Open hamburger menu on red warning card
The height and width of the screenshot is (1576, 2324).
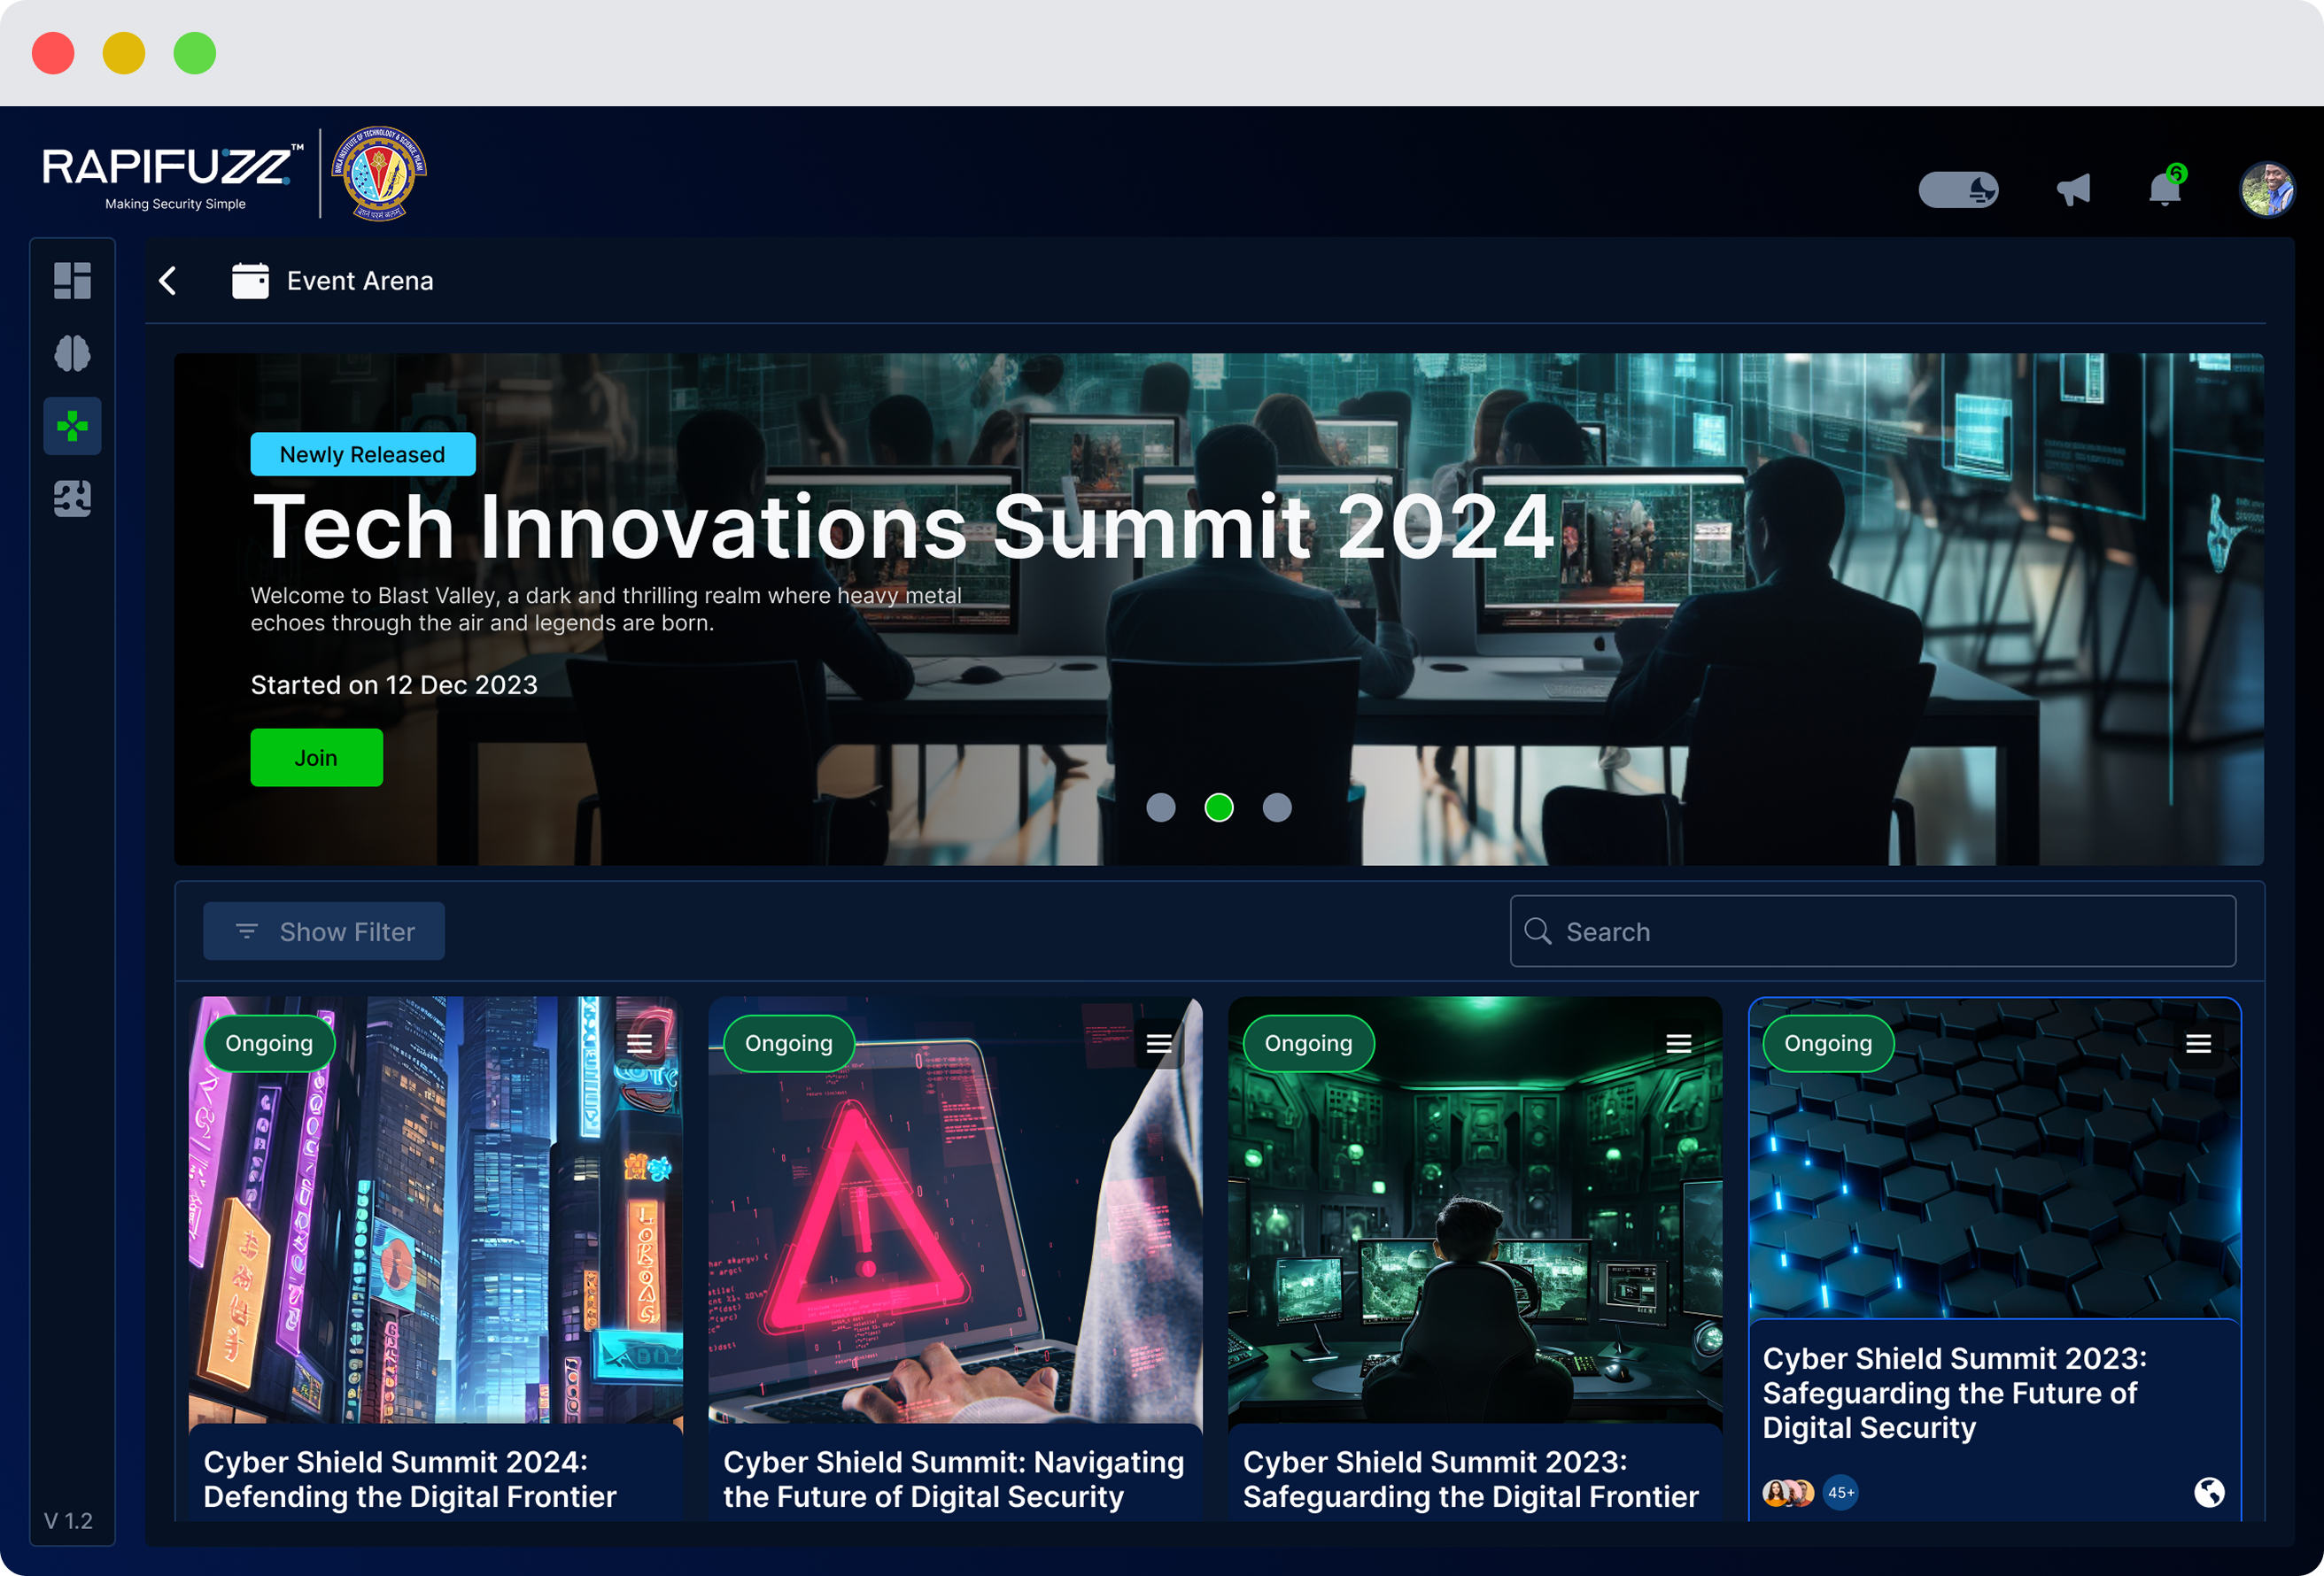point(1159,1043)
